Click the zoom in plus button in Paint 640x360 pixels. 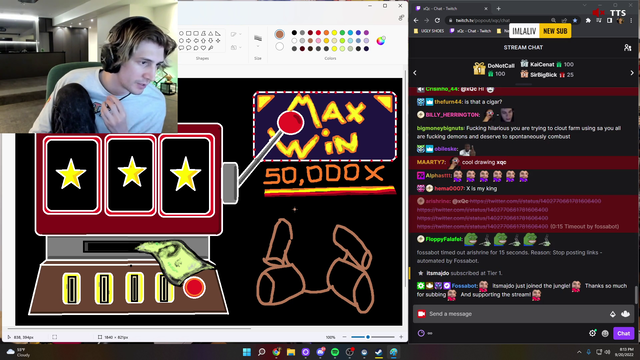[401, 337]
